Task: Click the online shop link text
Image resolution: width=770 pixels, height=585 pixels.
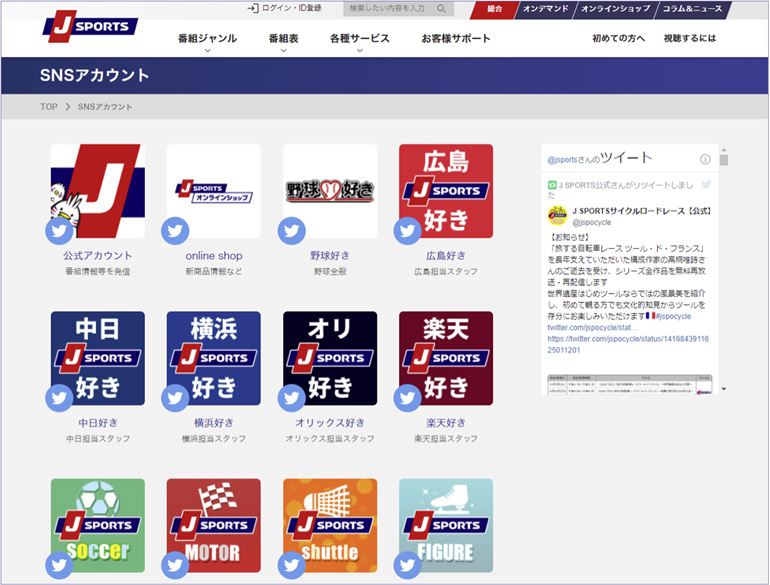Action: (214, 255)
